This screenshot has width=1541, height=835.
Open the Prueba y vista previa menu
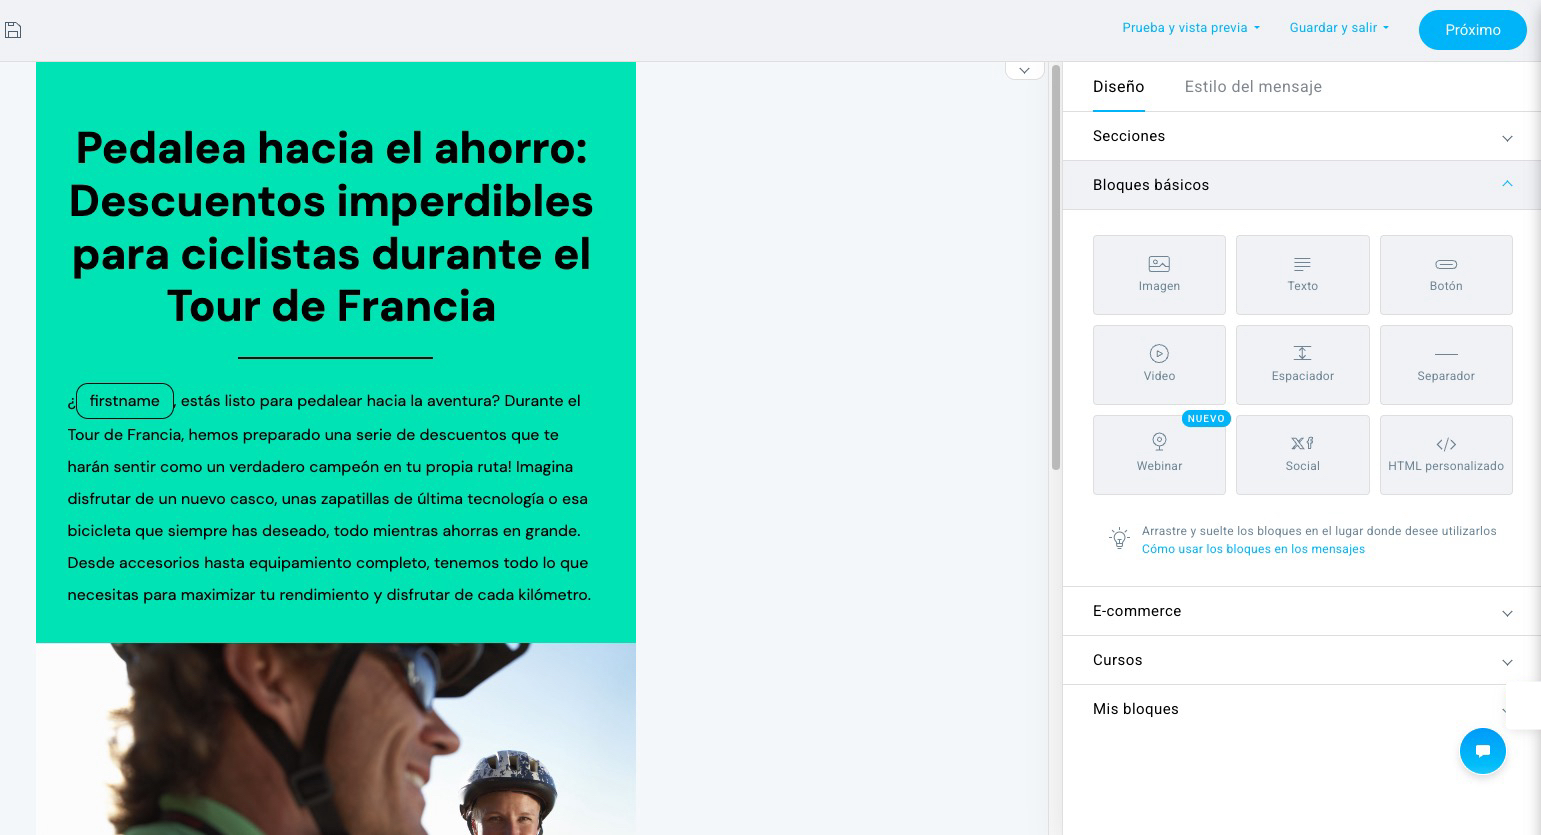coord(1190,28)
